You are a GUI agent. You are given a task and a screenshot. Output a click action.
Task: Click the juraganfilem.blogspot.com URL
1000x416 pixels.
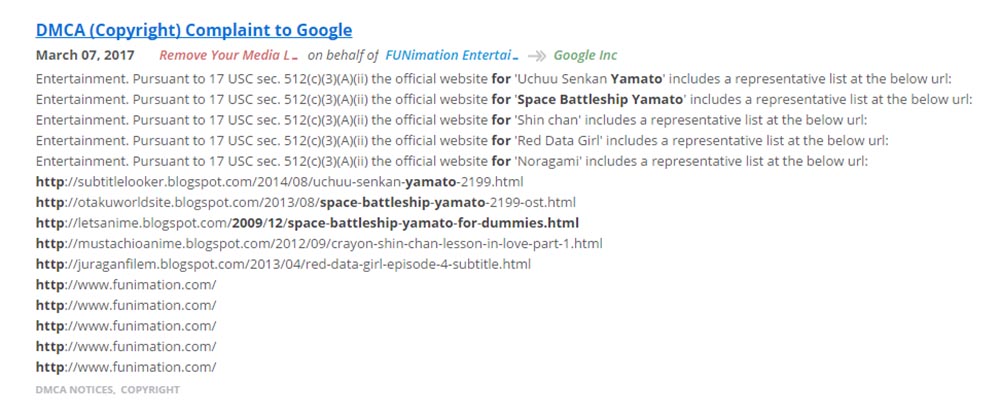click(x=283, y=264)
